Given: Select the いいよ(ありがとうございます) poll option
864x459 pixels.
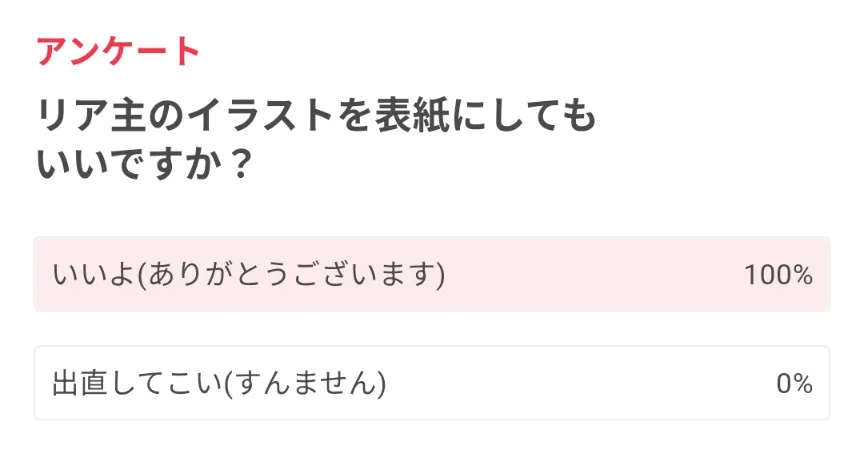Looking at the screenshot, I should click(248, 274).
